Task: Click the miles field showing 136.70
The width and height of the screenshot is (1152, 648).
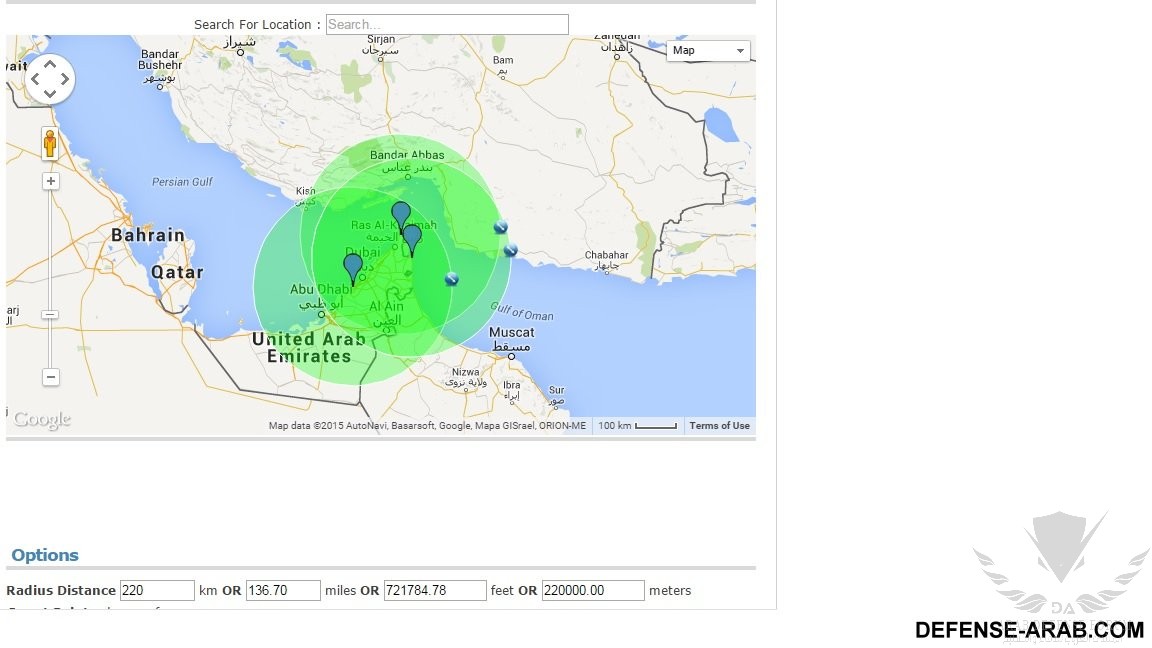Action: coord(283,590)
